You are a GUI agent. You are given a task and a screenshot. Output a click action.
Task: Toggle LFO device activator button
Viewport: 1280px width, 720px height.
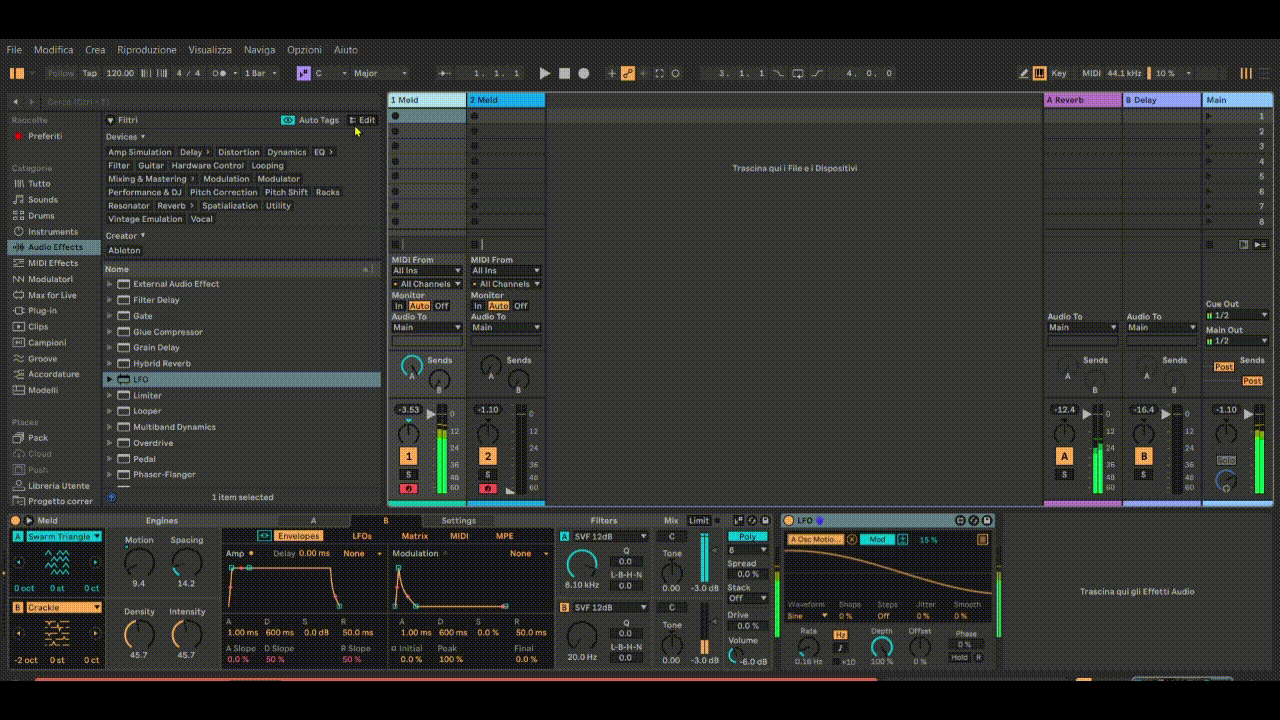coord(789,520)
